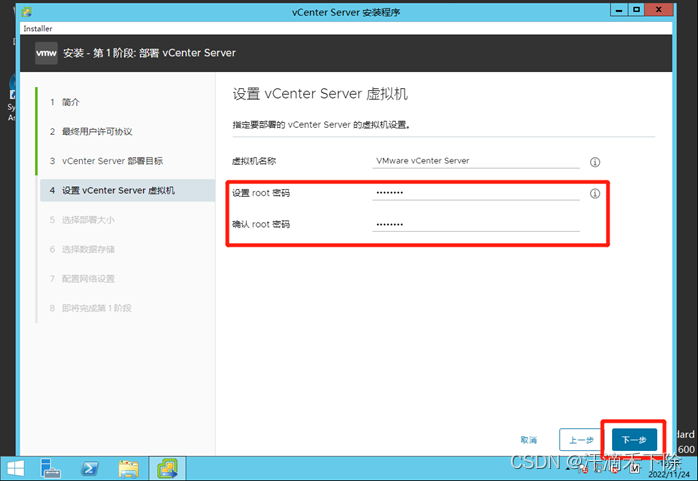Click the 取消 link

click(x=528, y=440)
